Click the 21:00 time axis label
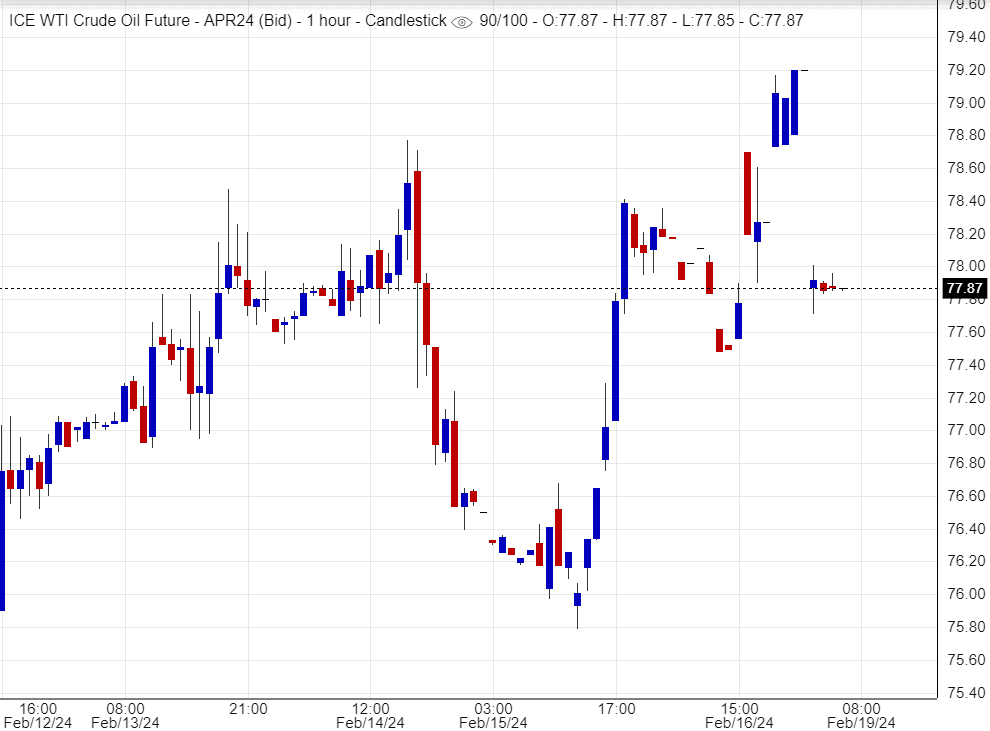 [247, 708]
